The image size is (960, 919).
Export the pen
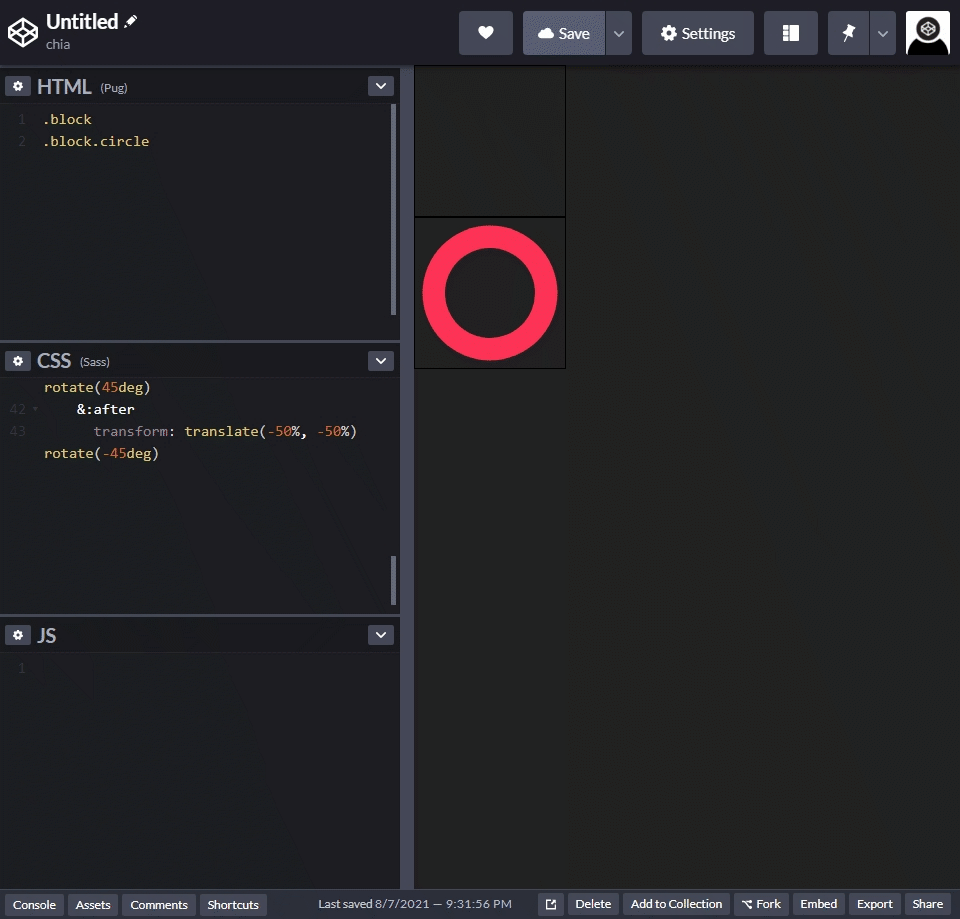[x=875, y=904]
